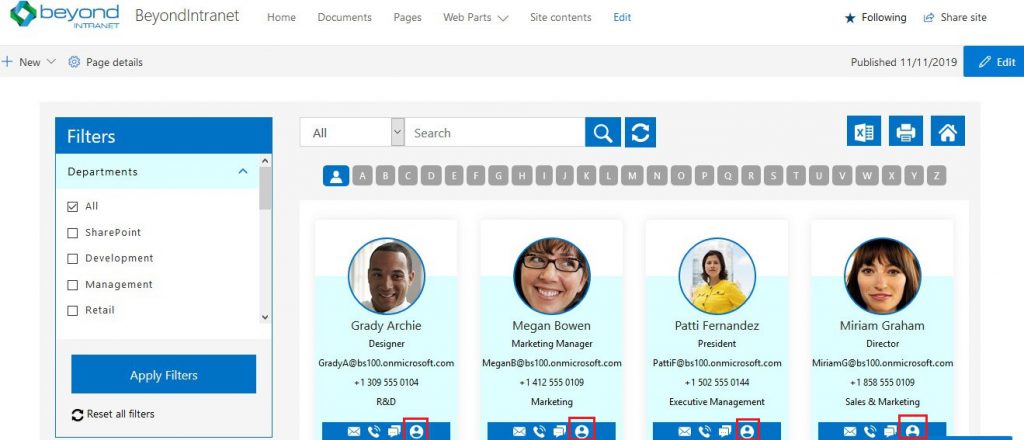The width and height of the screenshot is (1024, 440).
Task: Click Reset all filters link
Action: [120, 414]
